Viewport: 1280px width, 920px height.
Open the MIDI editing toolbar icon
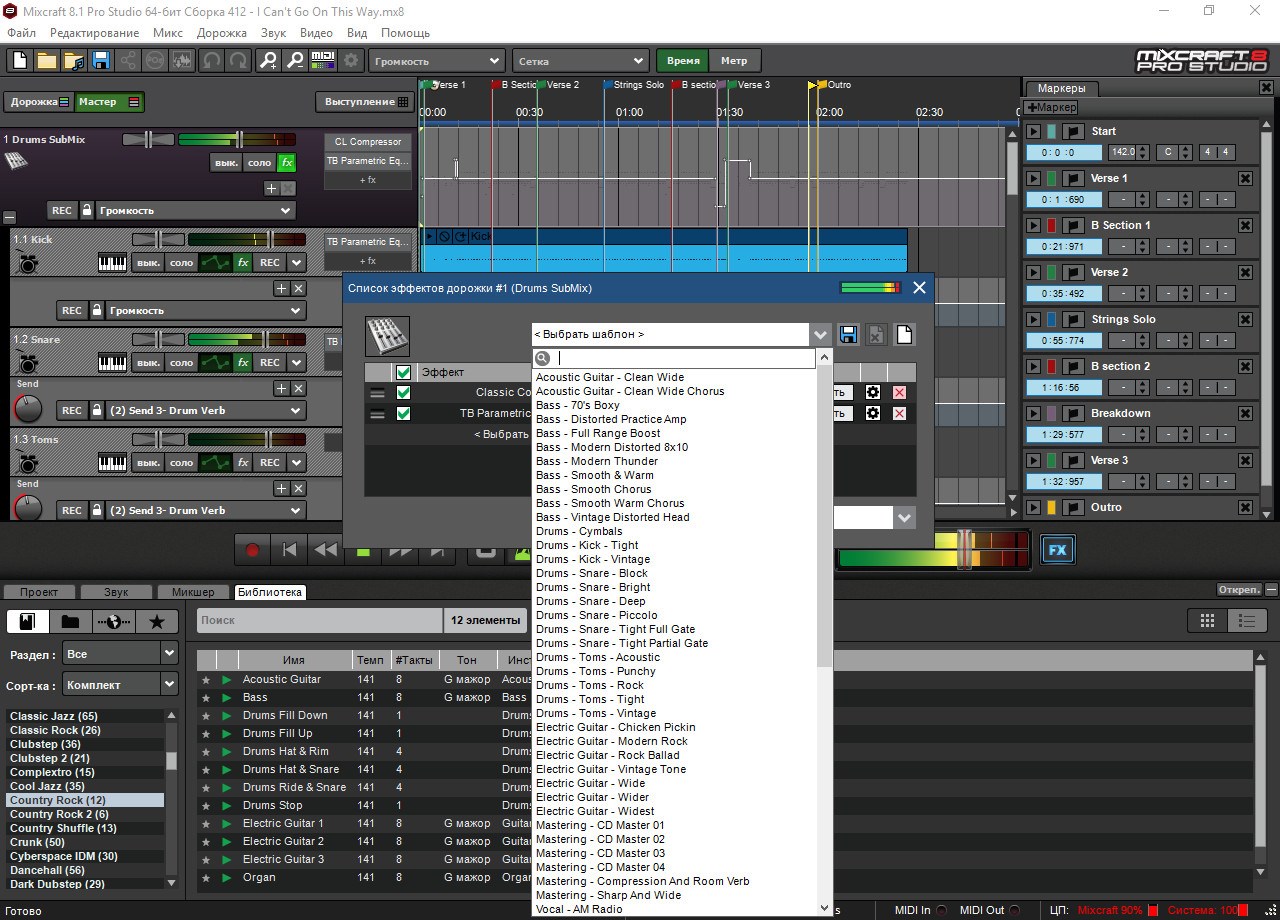323,60
